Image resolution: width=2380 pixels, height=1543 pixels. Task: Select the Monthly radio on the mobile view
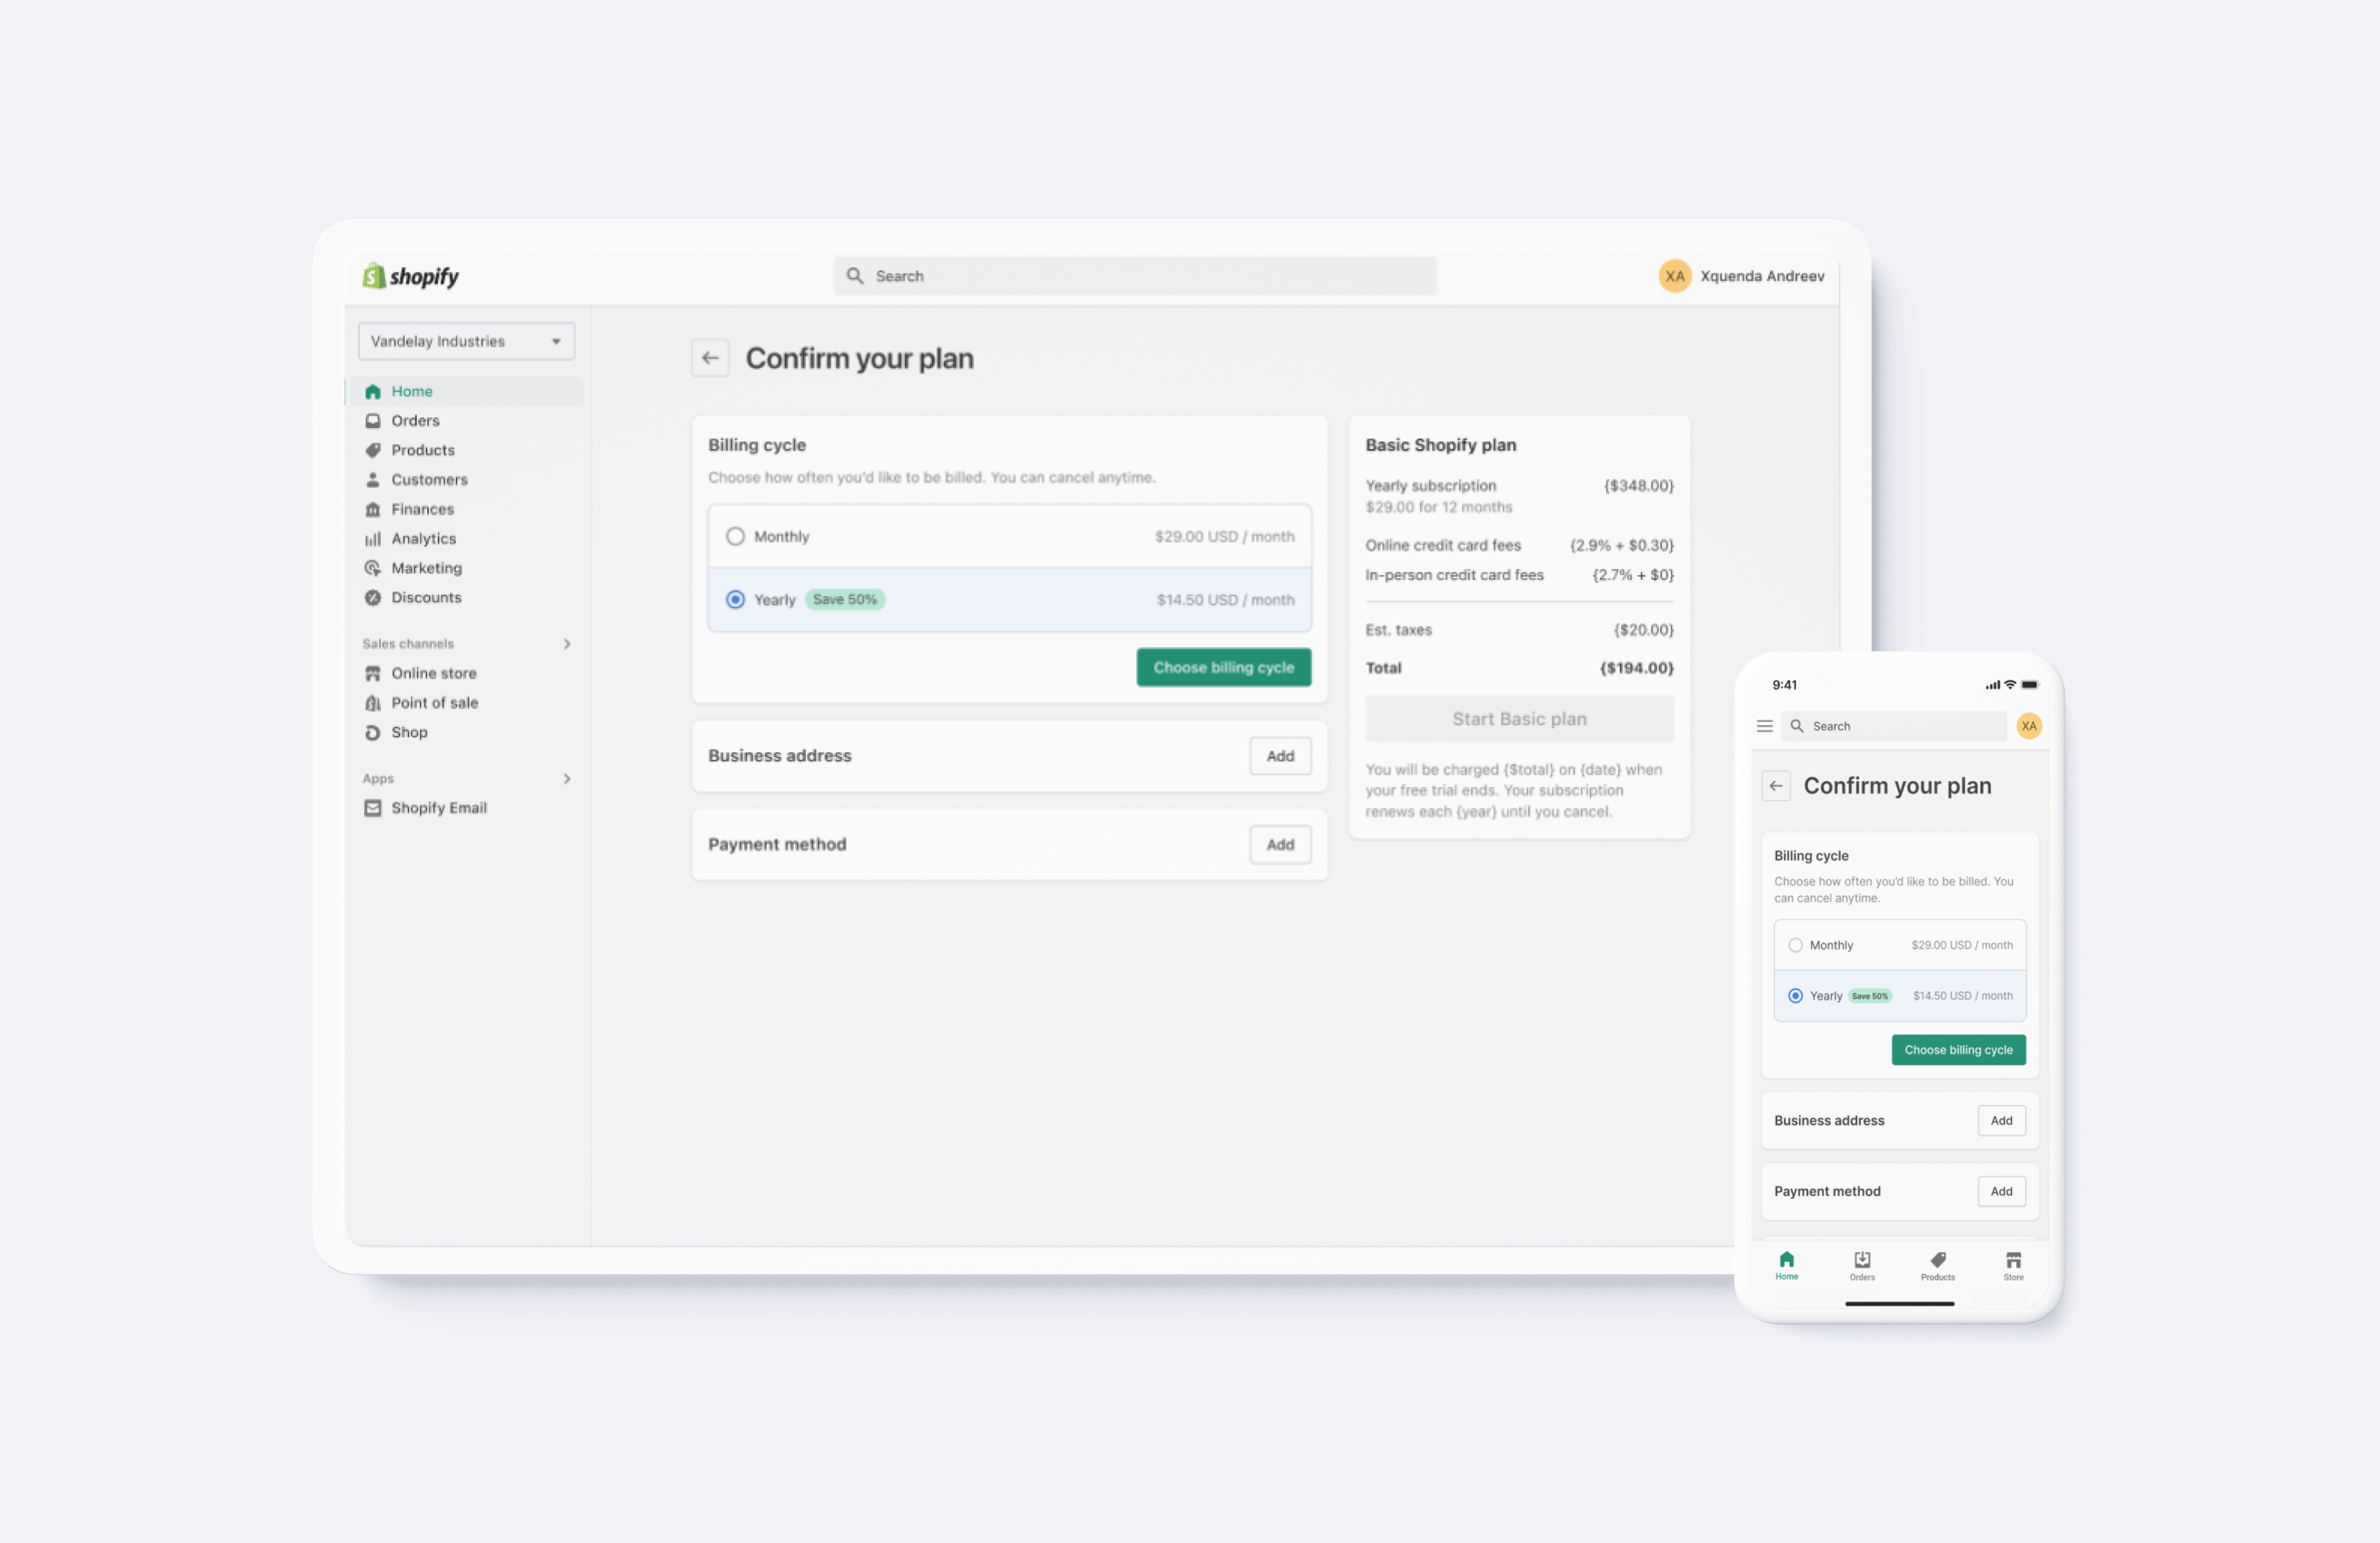pyautogui.click(x=1795, y=945)
